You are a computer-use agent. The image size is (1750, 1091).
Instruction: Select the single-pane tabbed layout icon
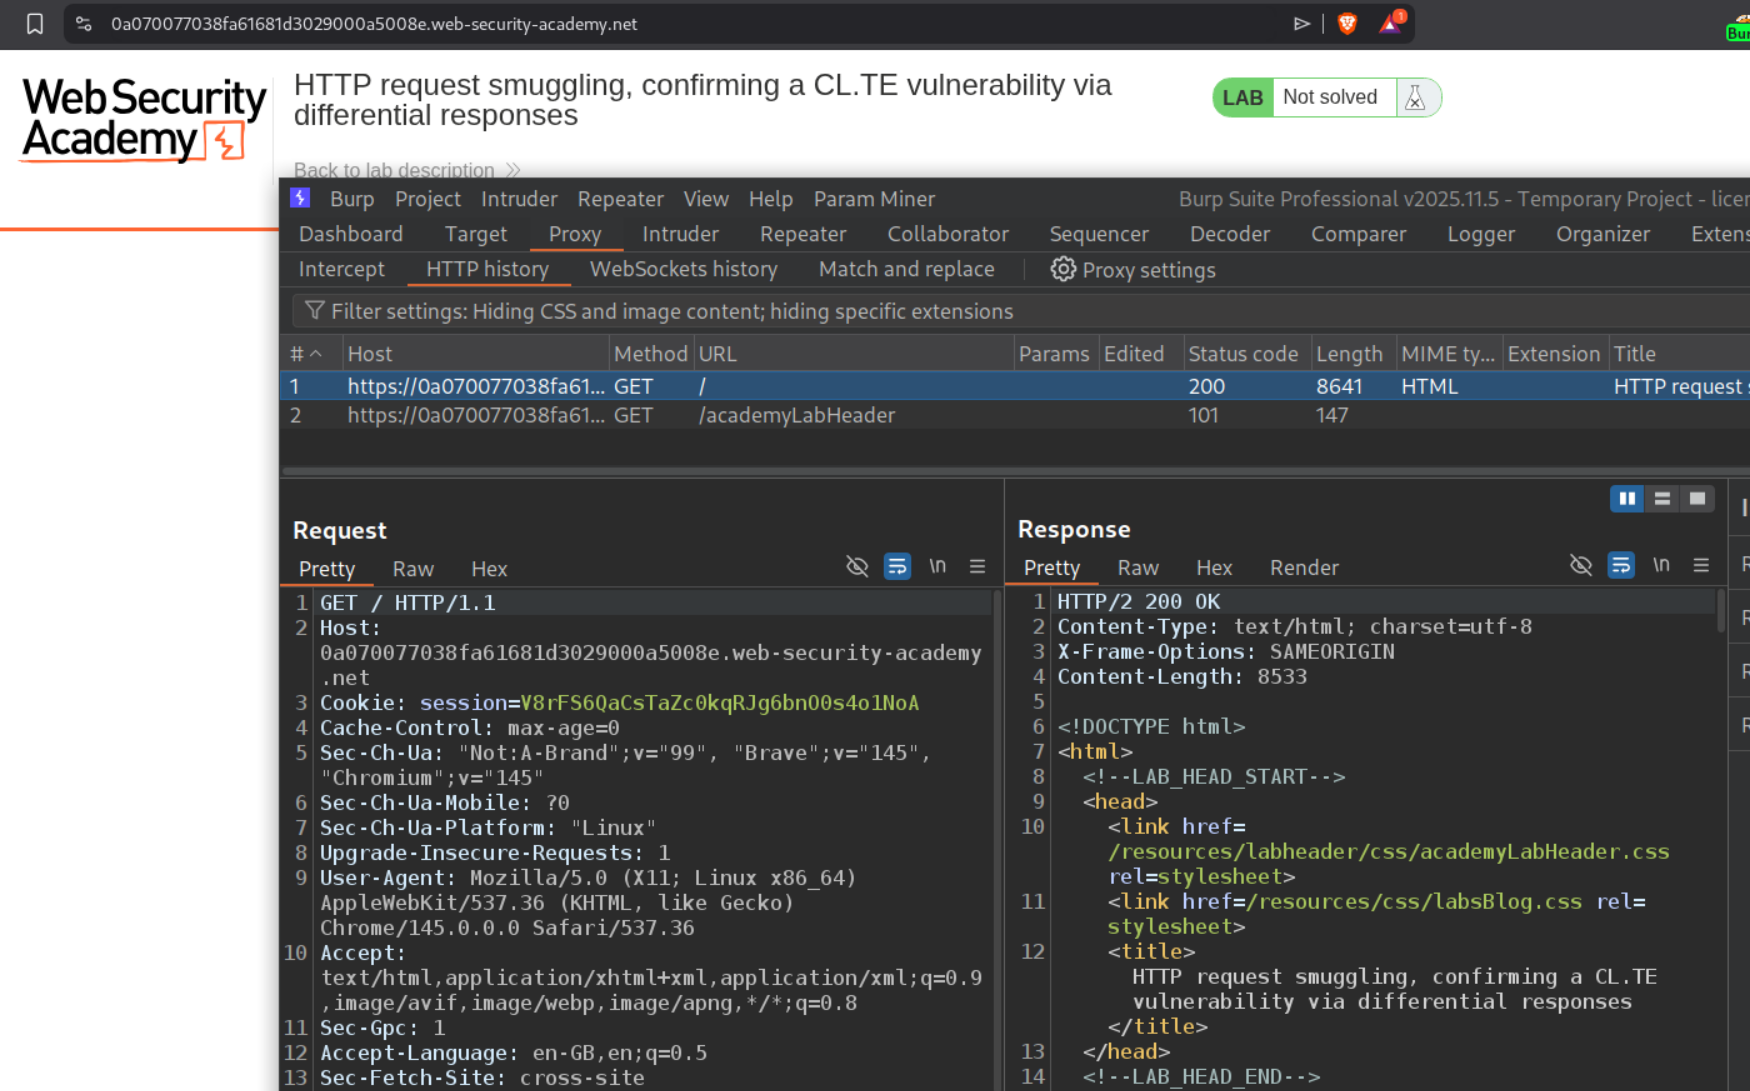[1697, 499]
